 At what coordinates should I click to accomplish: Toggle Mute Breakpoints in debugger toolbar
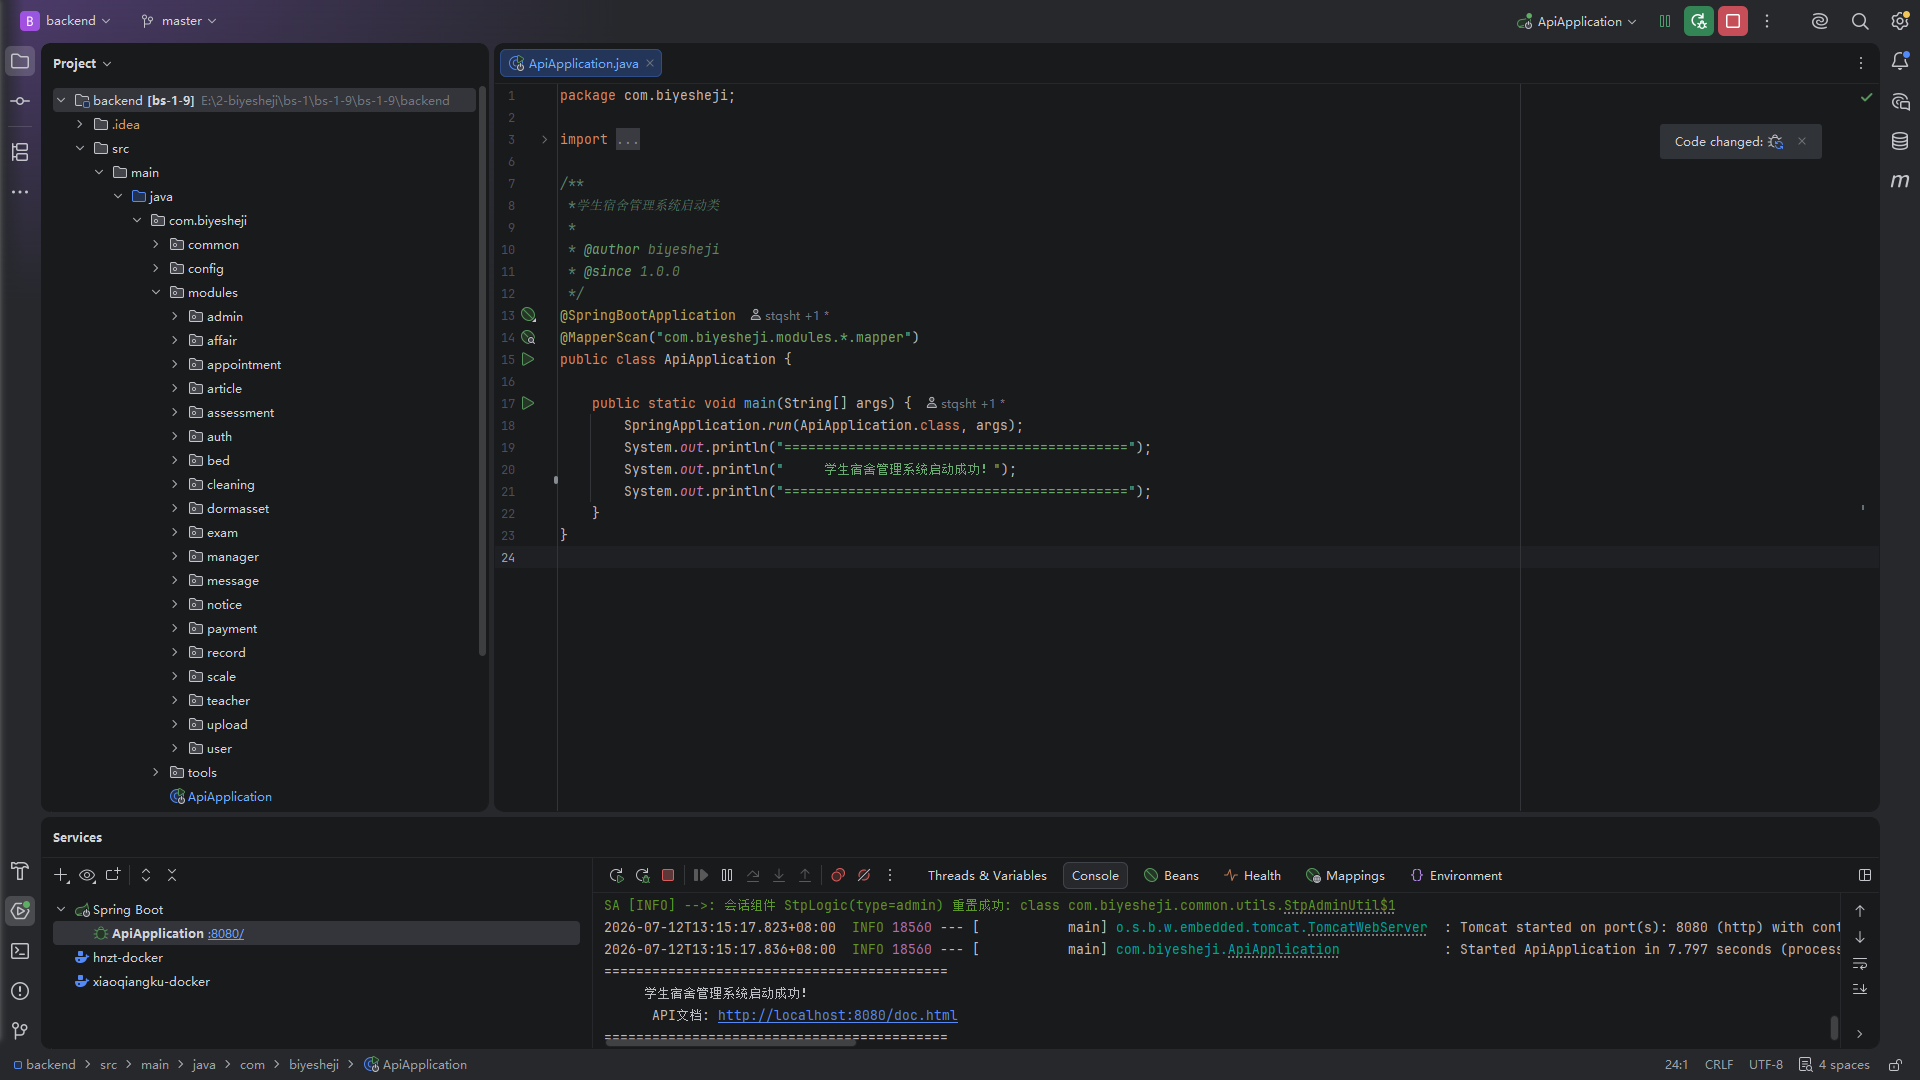[x=864, y=875]
